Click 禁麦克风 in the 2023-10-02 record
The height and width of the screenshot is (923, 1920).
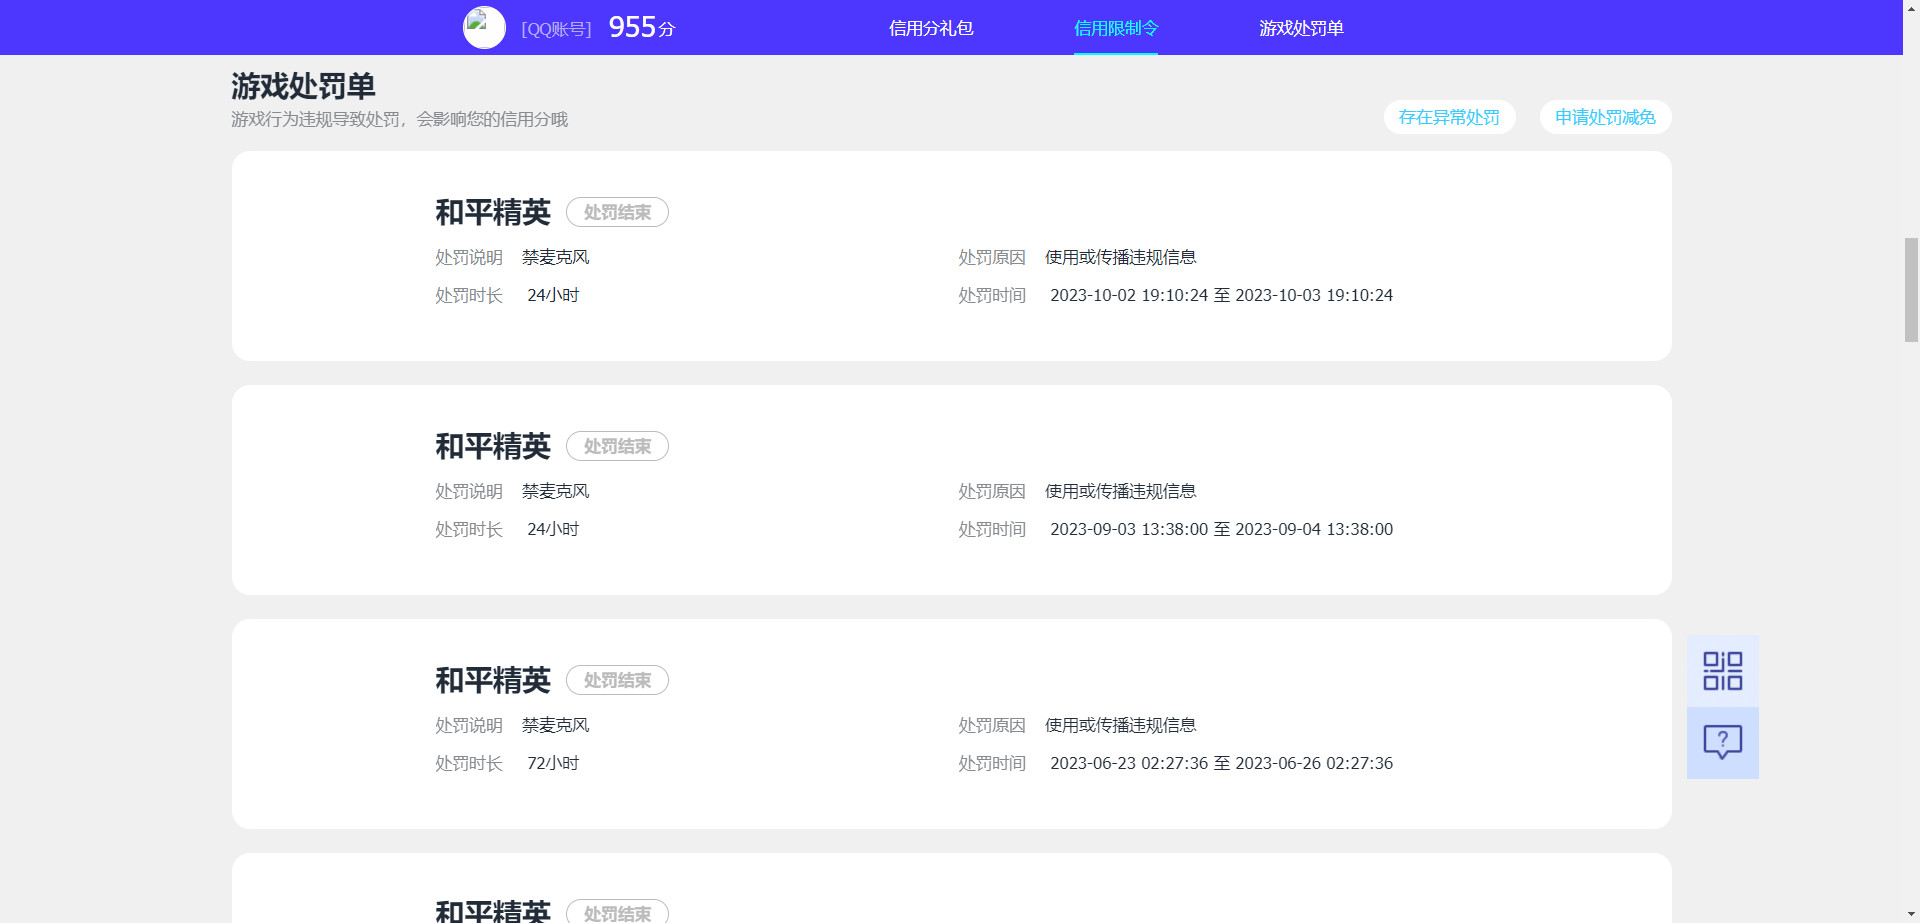(555, 257)
